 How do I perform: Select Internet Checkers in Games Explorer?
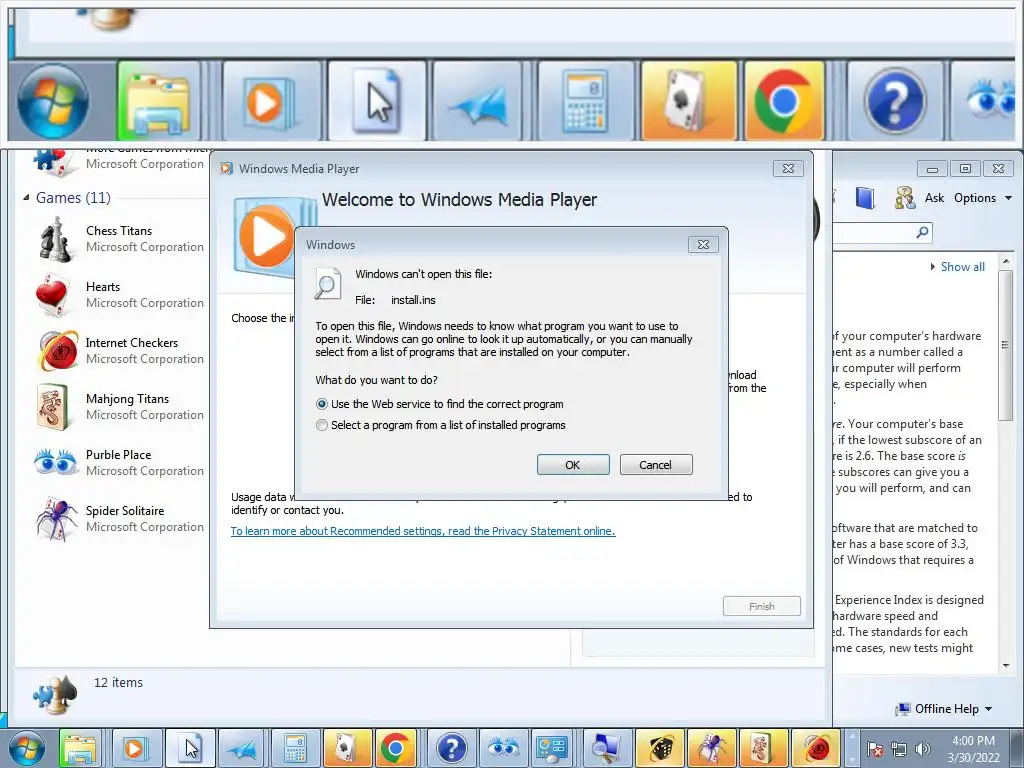click(120, 351)
